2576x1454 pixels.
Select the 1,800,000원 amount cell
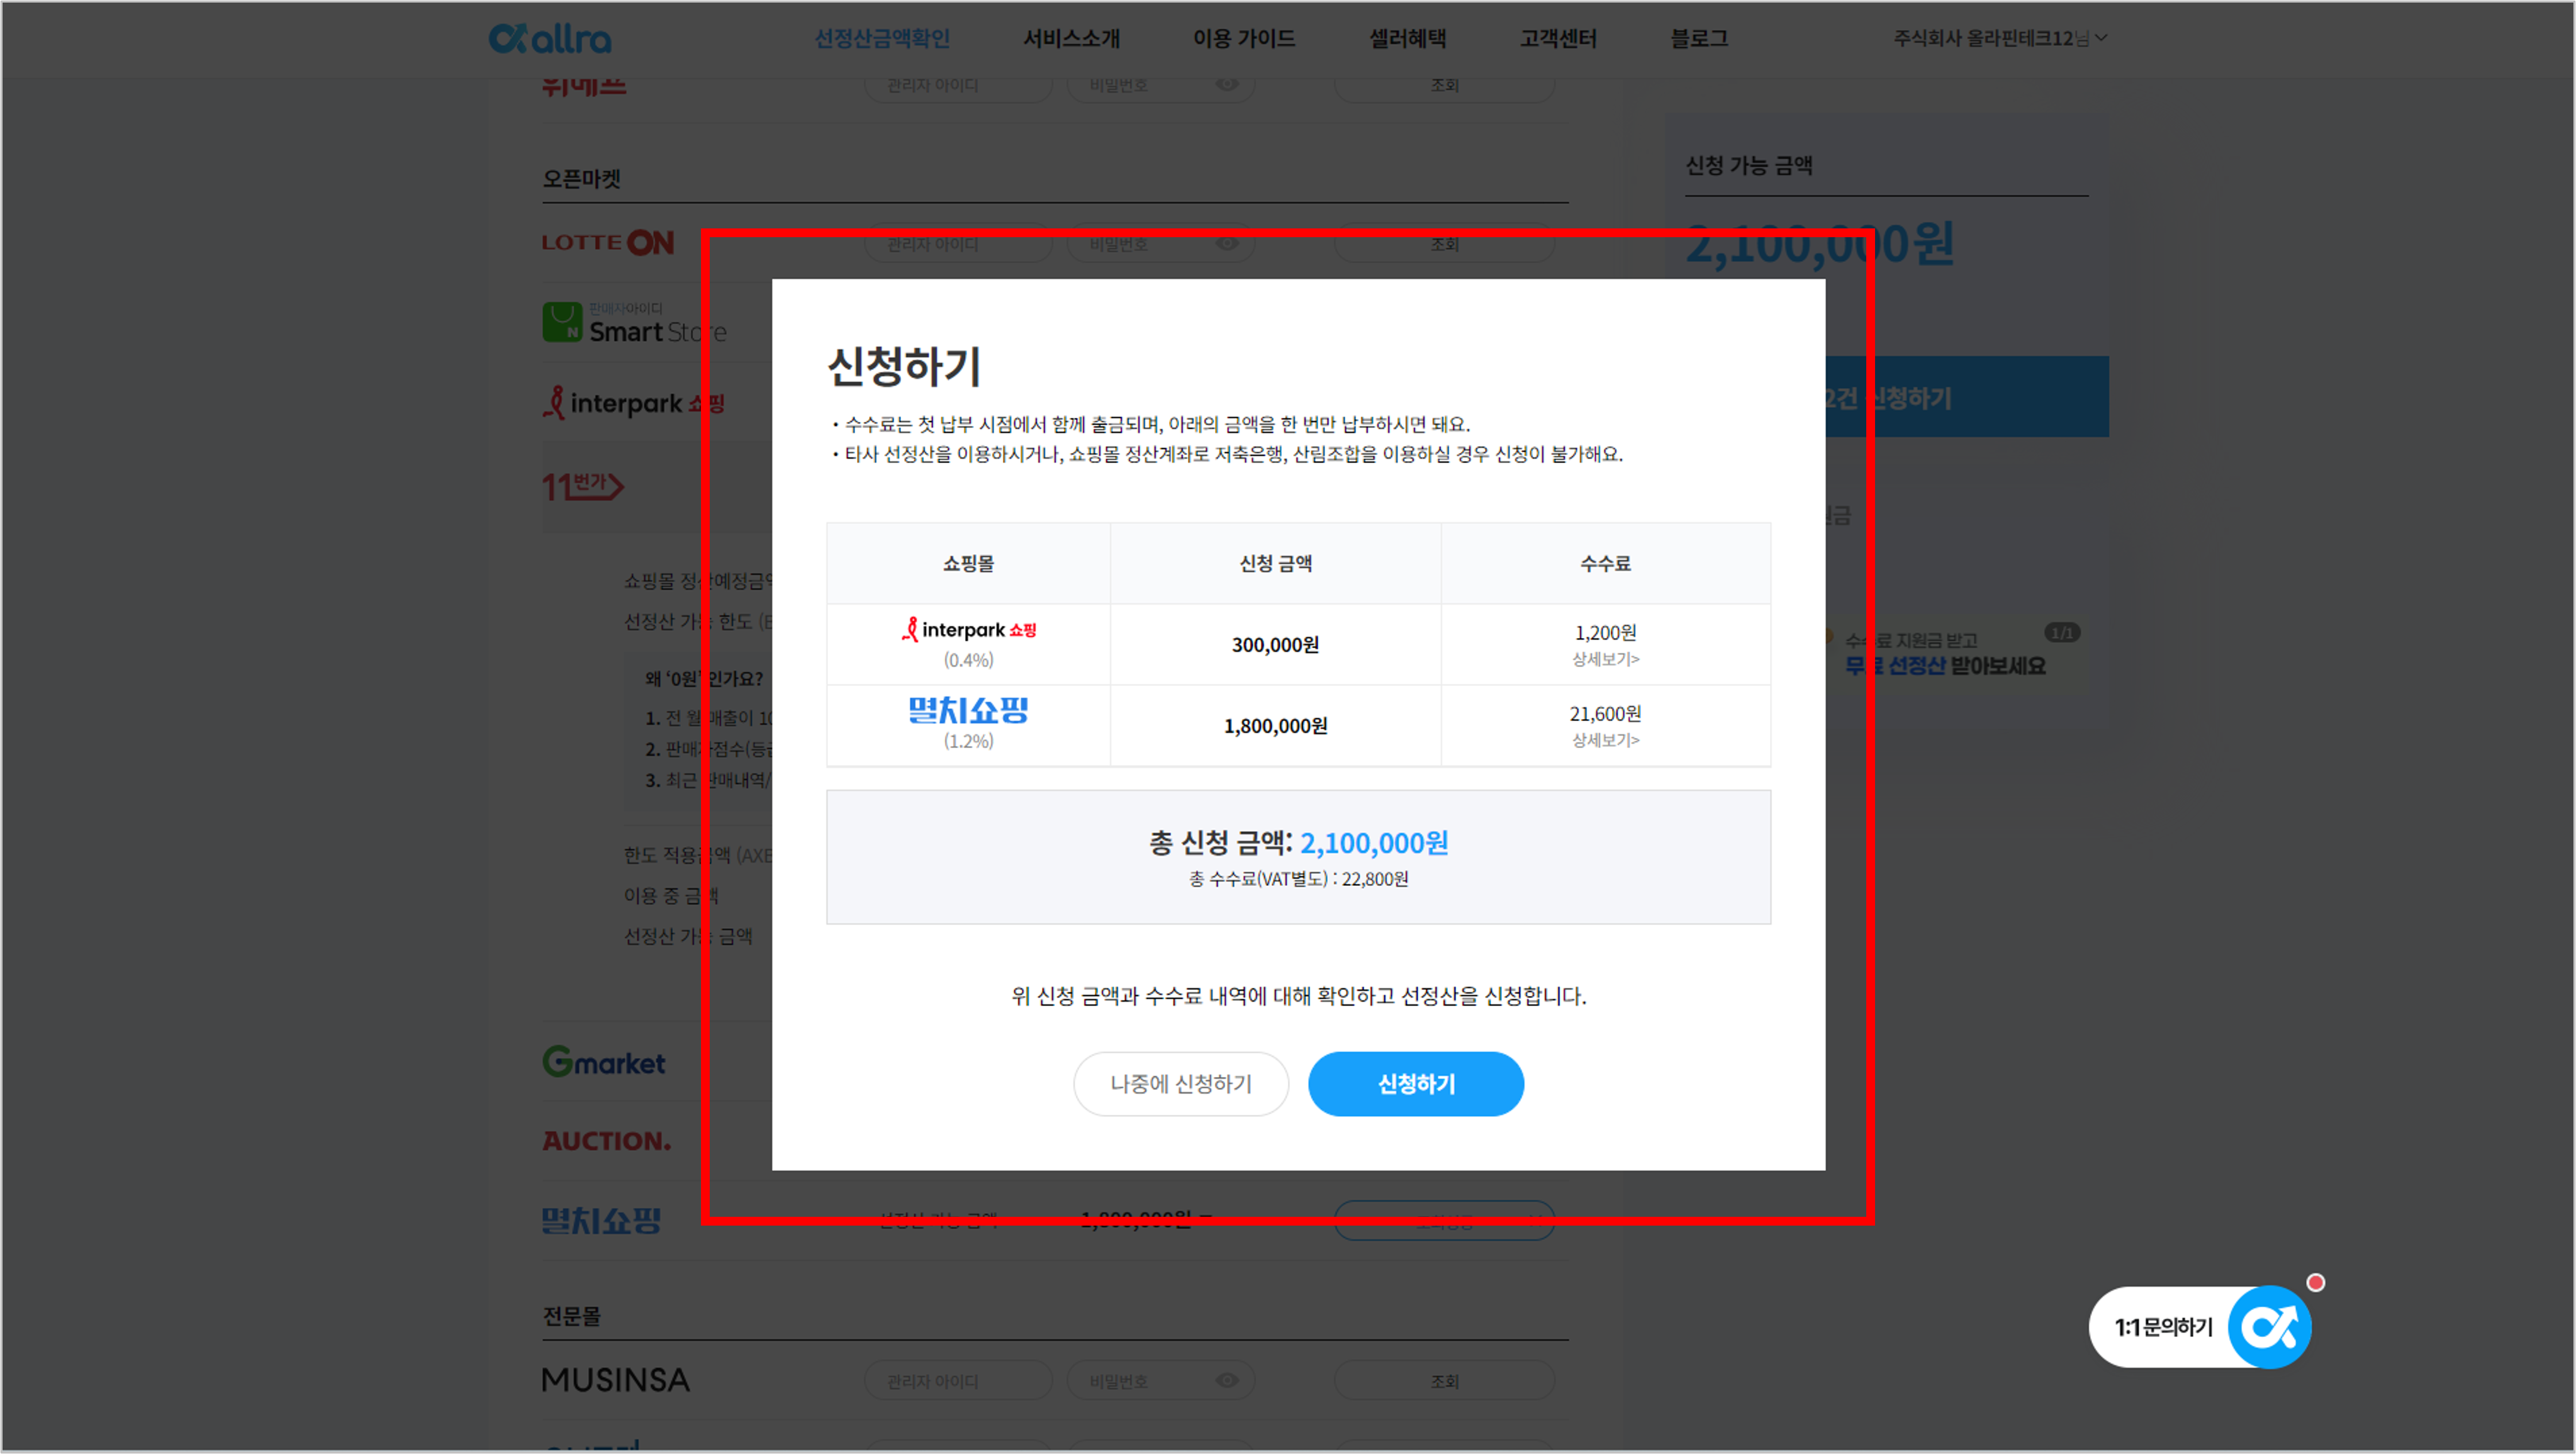1275,726
